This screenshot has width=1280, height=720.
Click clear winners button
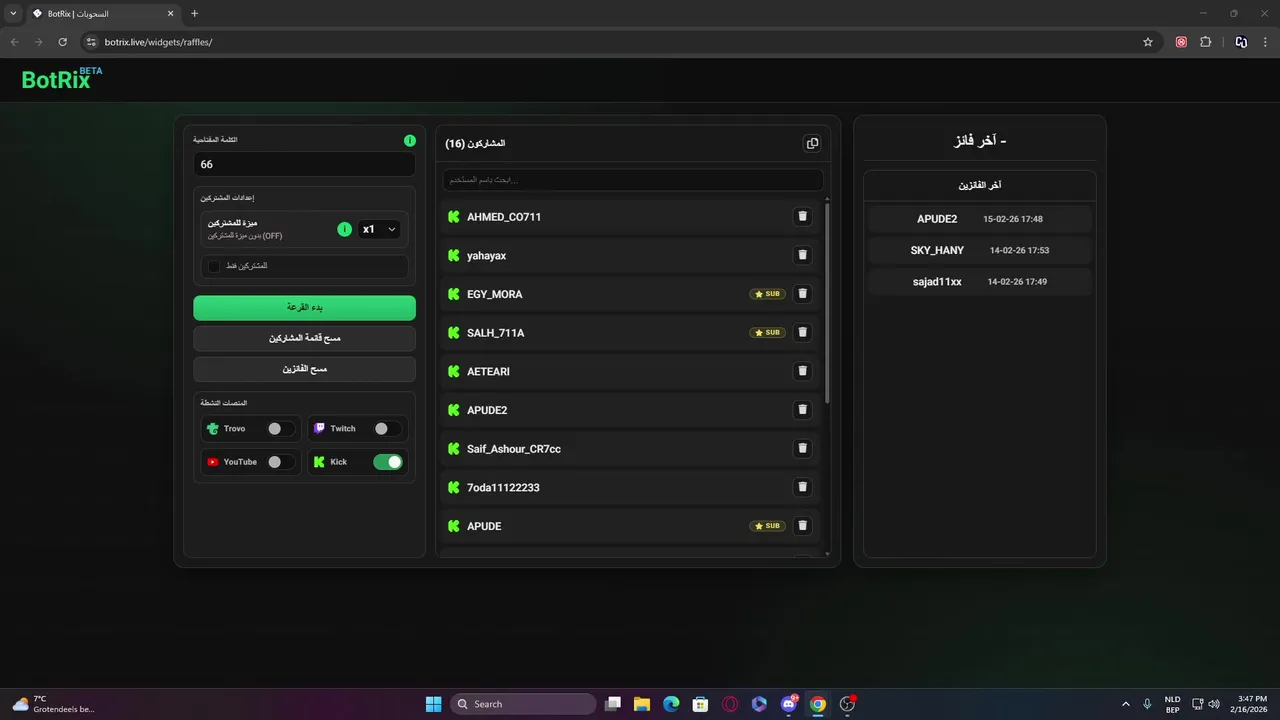(x=304, y=369)
